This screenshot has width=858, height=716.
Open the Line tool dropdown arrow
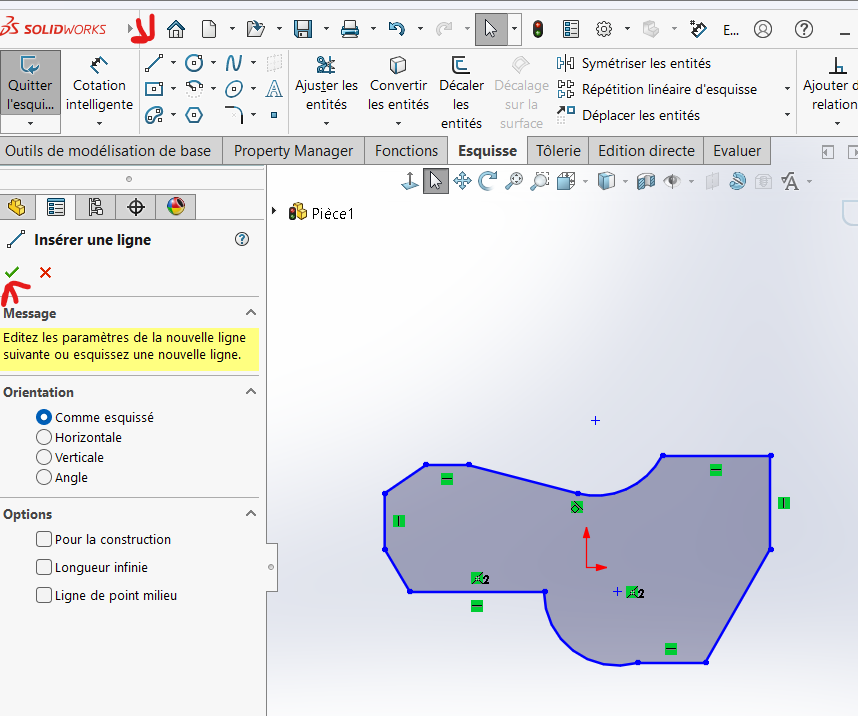[x=173, y=63]
